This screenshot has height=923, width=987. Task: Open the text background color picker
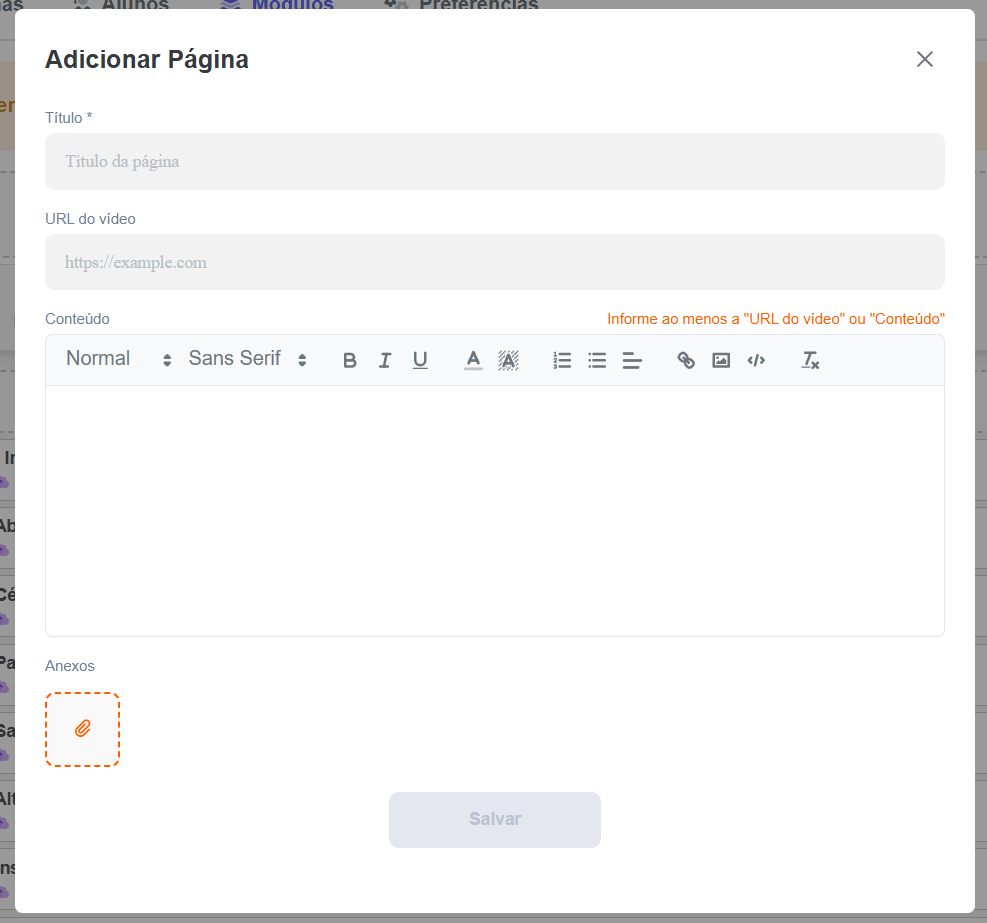[x=508, y=360]
